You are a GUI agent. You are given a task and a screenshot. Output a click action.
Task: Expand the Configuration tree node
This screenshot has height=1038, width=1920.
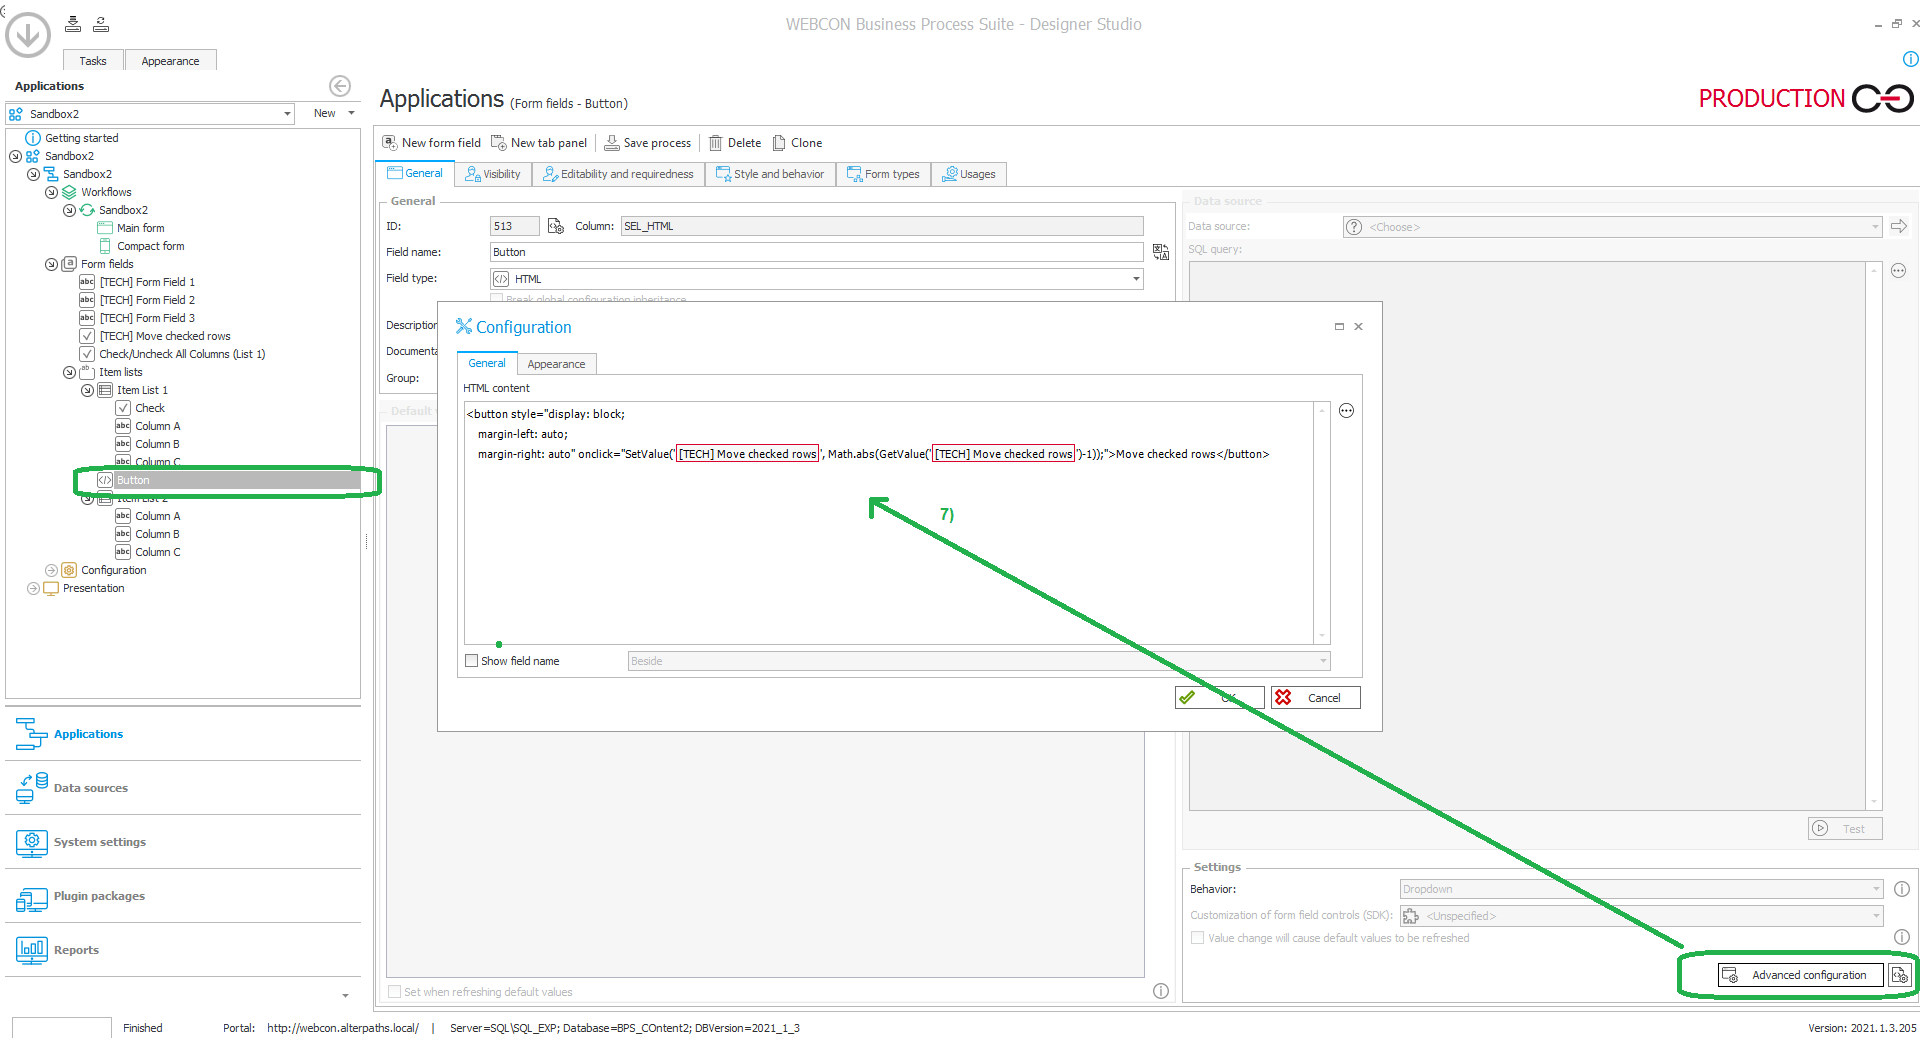point(51,570)
